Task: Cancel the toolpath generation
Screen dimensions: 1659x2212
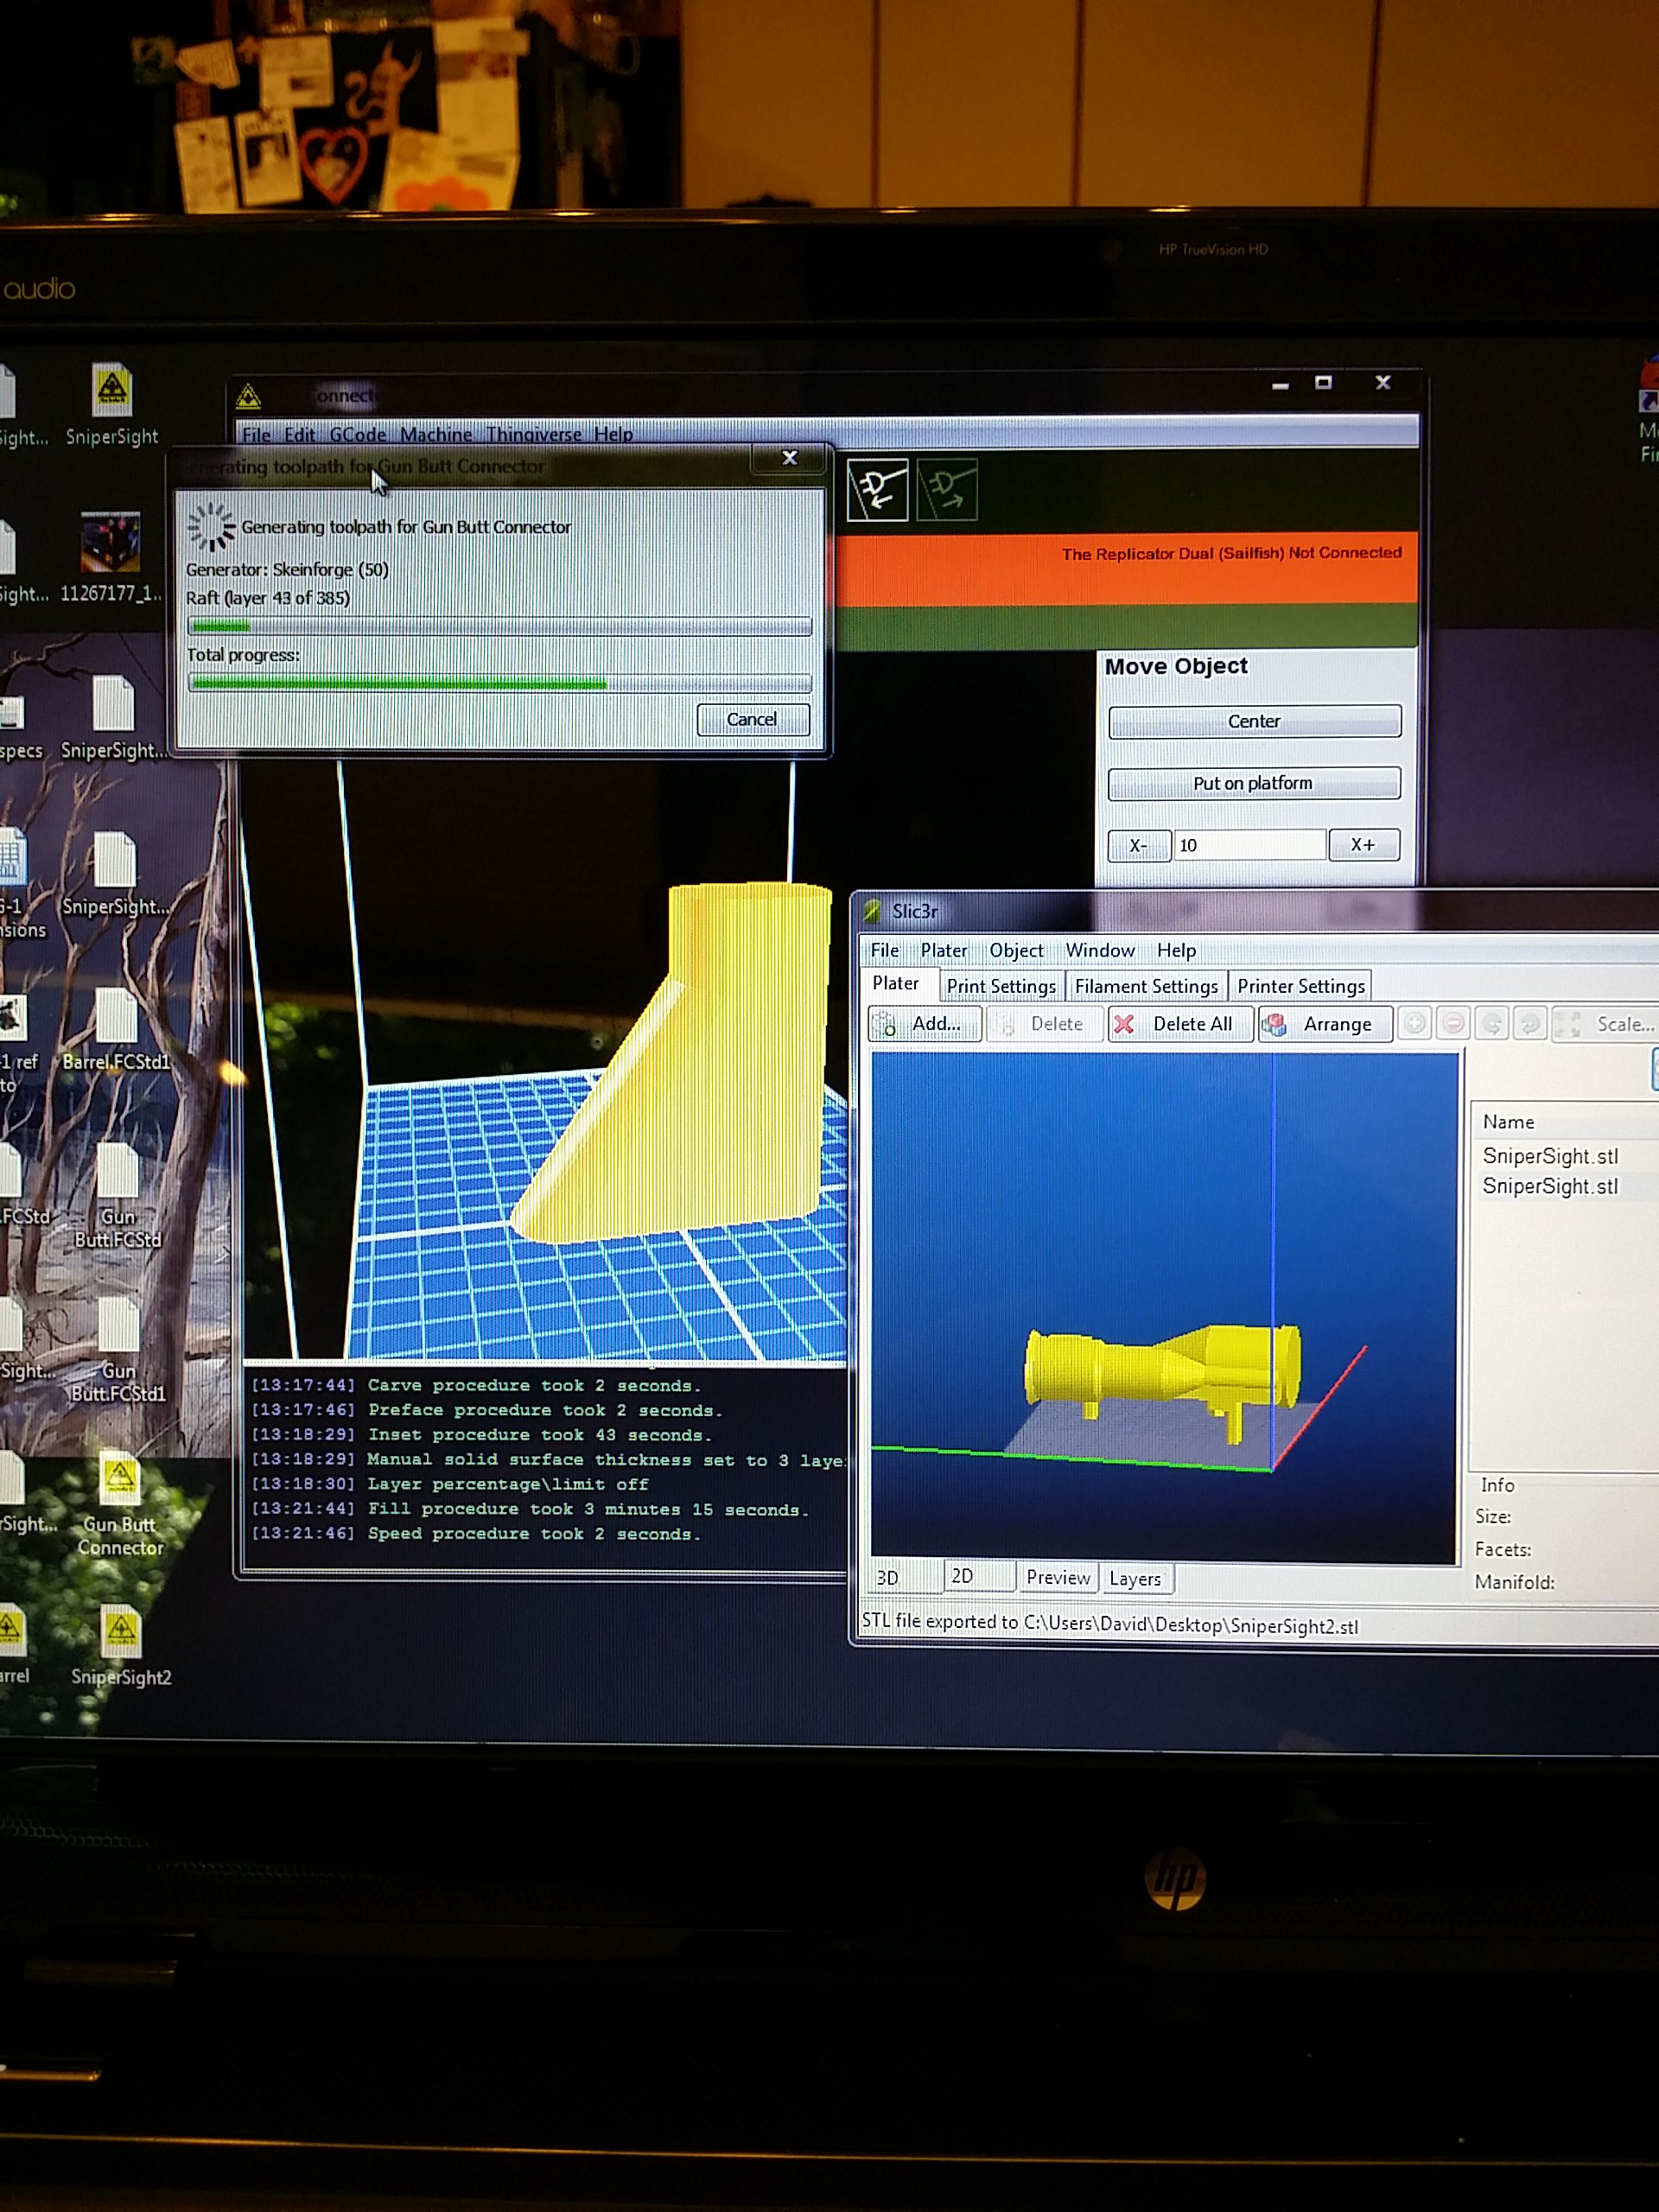Action: pos(752,719)
